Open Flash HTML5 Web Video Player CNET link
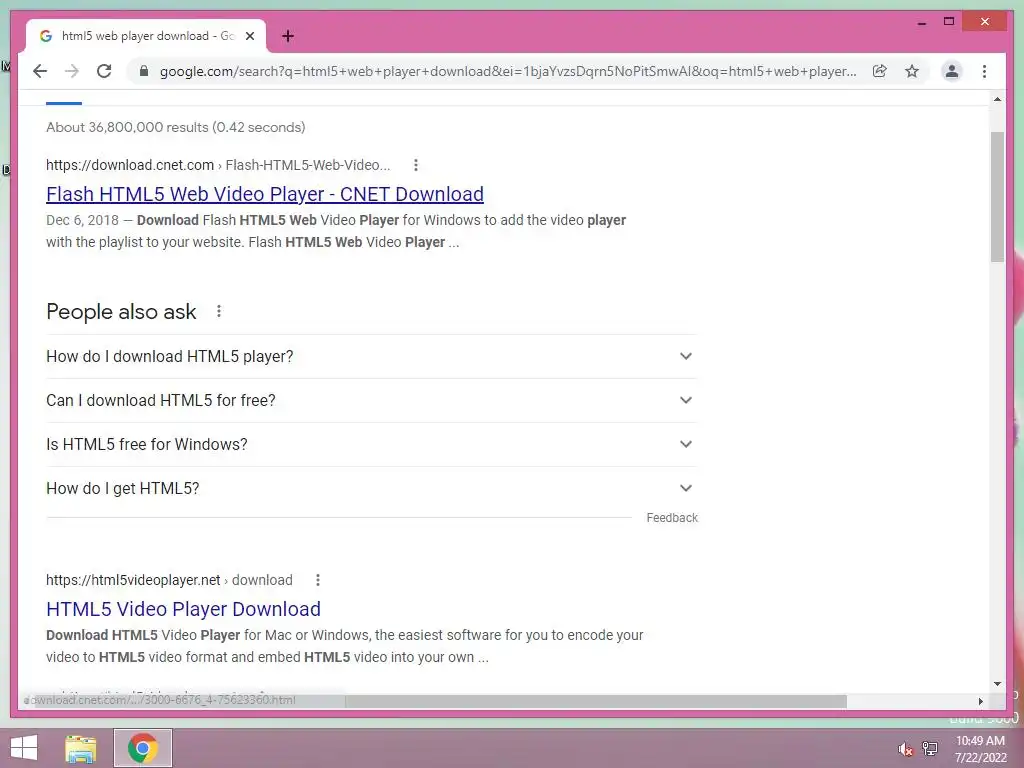 point(264,194)
